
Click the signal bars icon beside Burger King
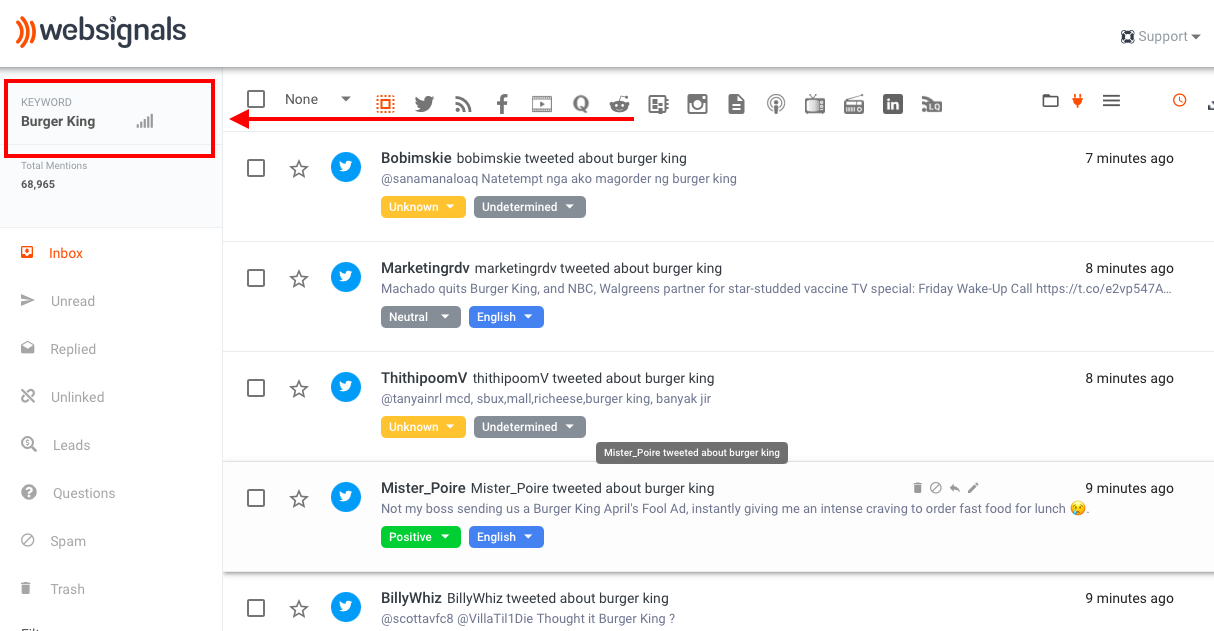(x=145, y=121)
